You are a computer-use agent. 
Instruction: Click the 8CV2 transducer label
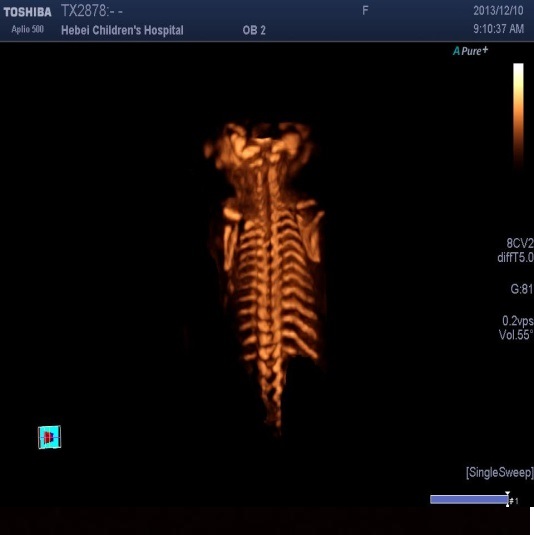click(520, 243)
